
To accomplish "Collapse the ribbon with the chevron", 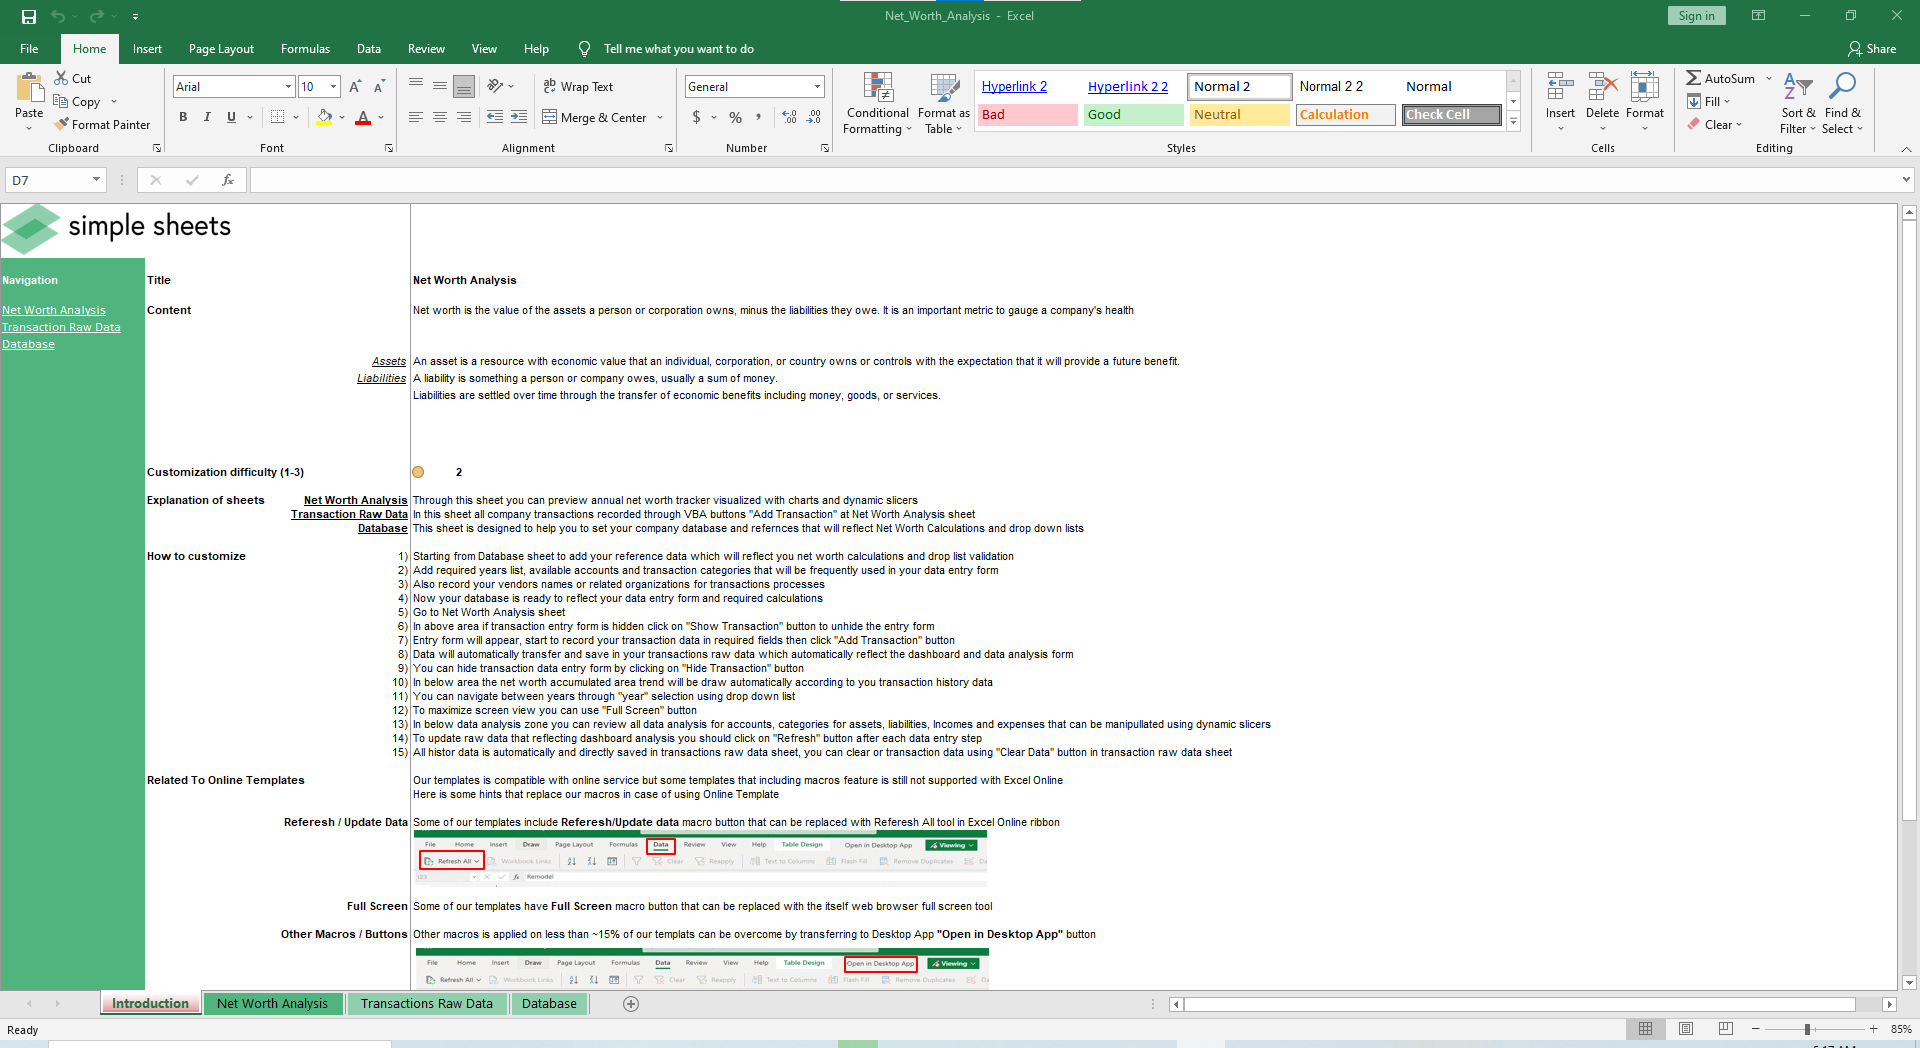I will tap(1906, 149).
